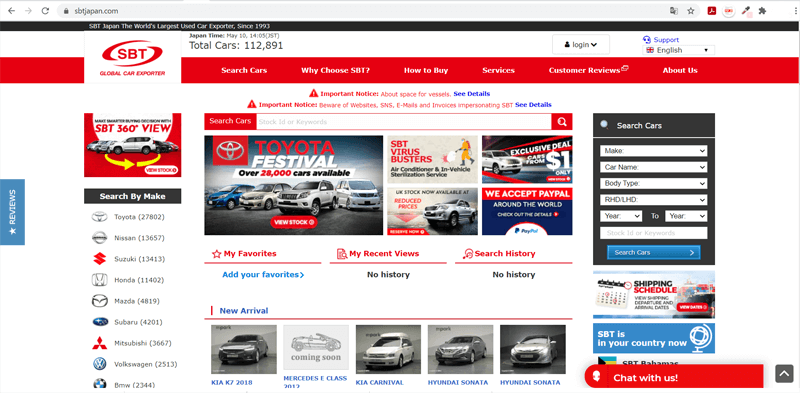Image resolution: width=800 pixels, height=393 pixels.
Task: Click the Search History icon
Action: click(467, 254)
